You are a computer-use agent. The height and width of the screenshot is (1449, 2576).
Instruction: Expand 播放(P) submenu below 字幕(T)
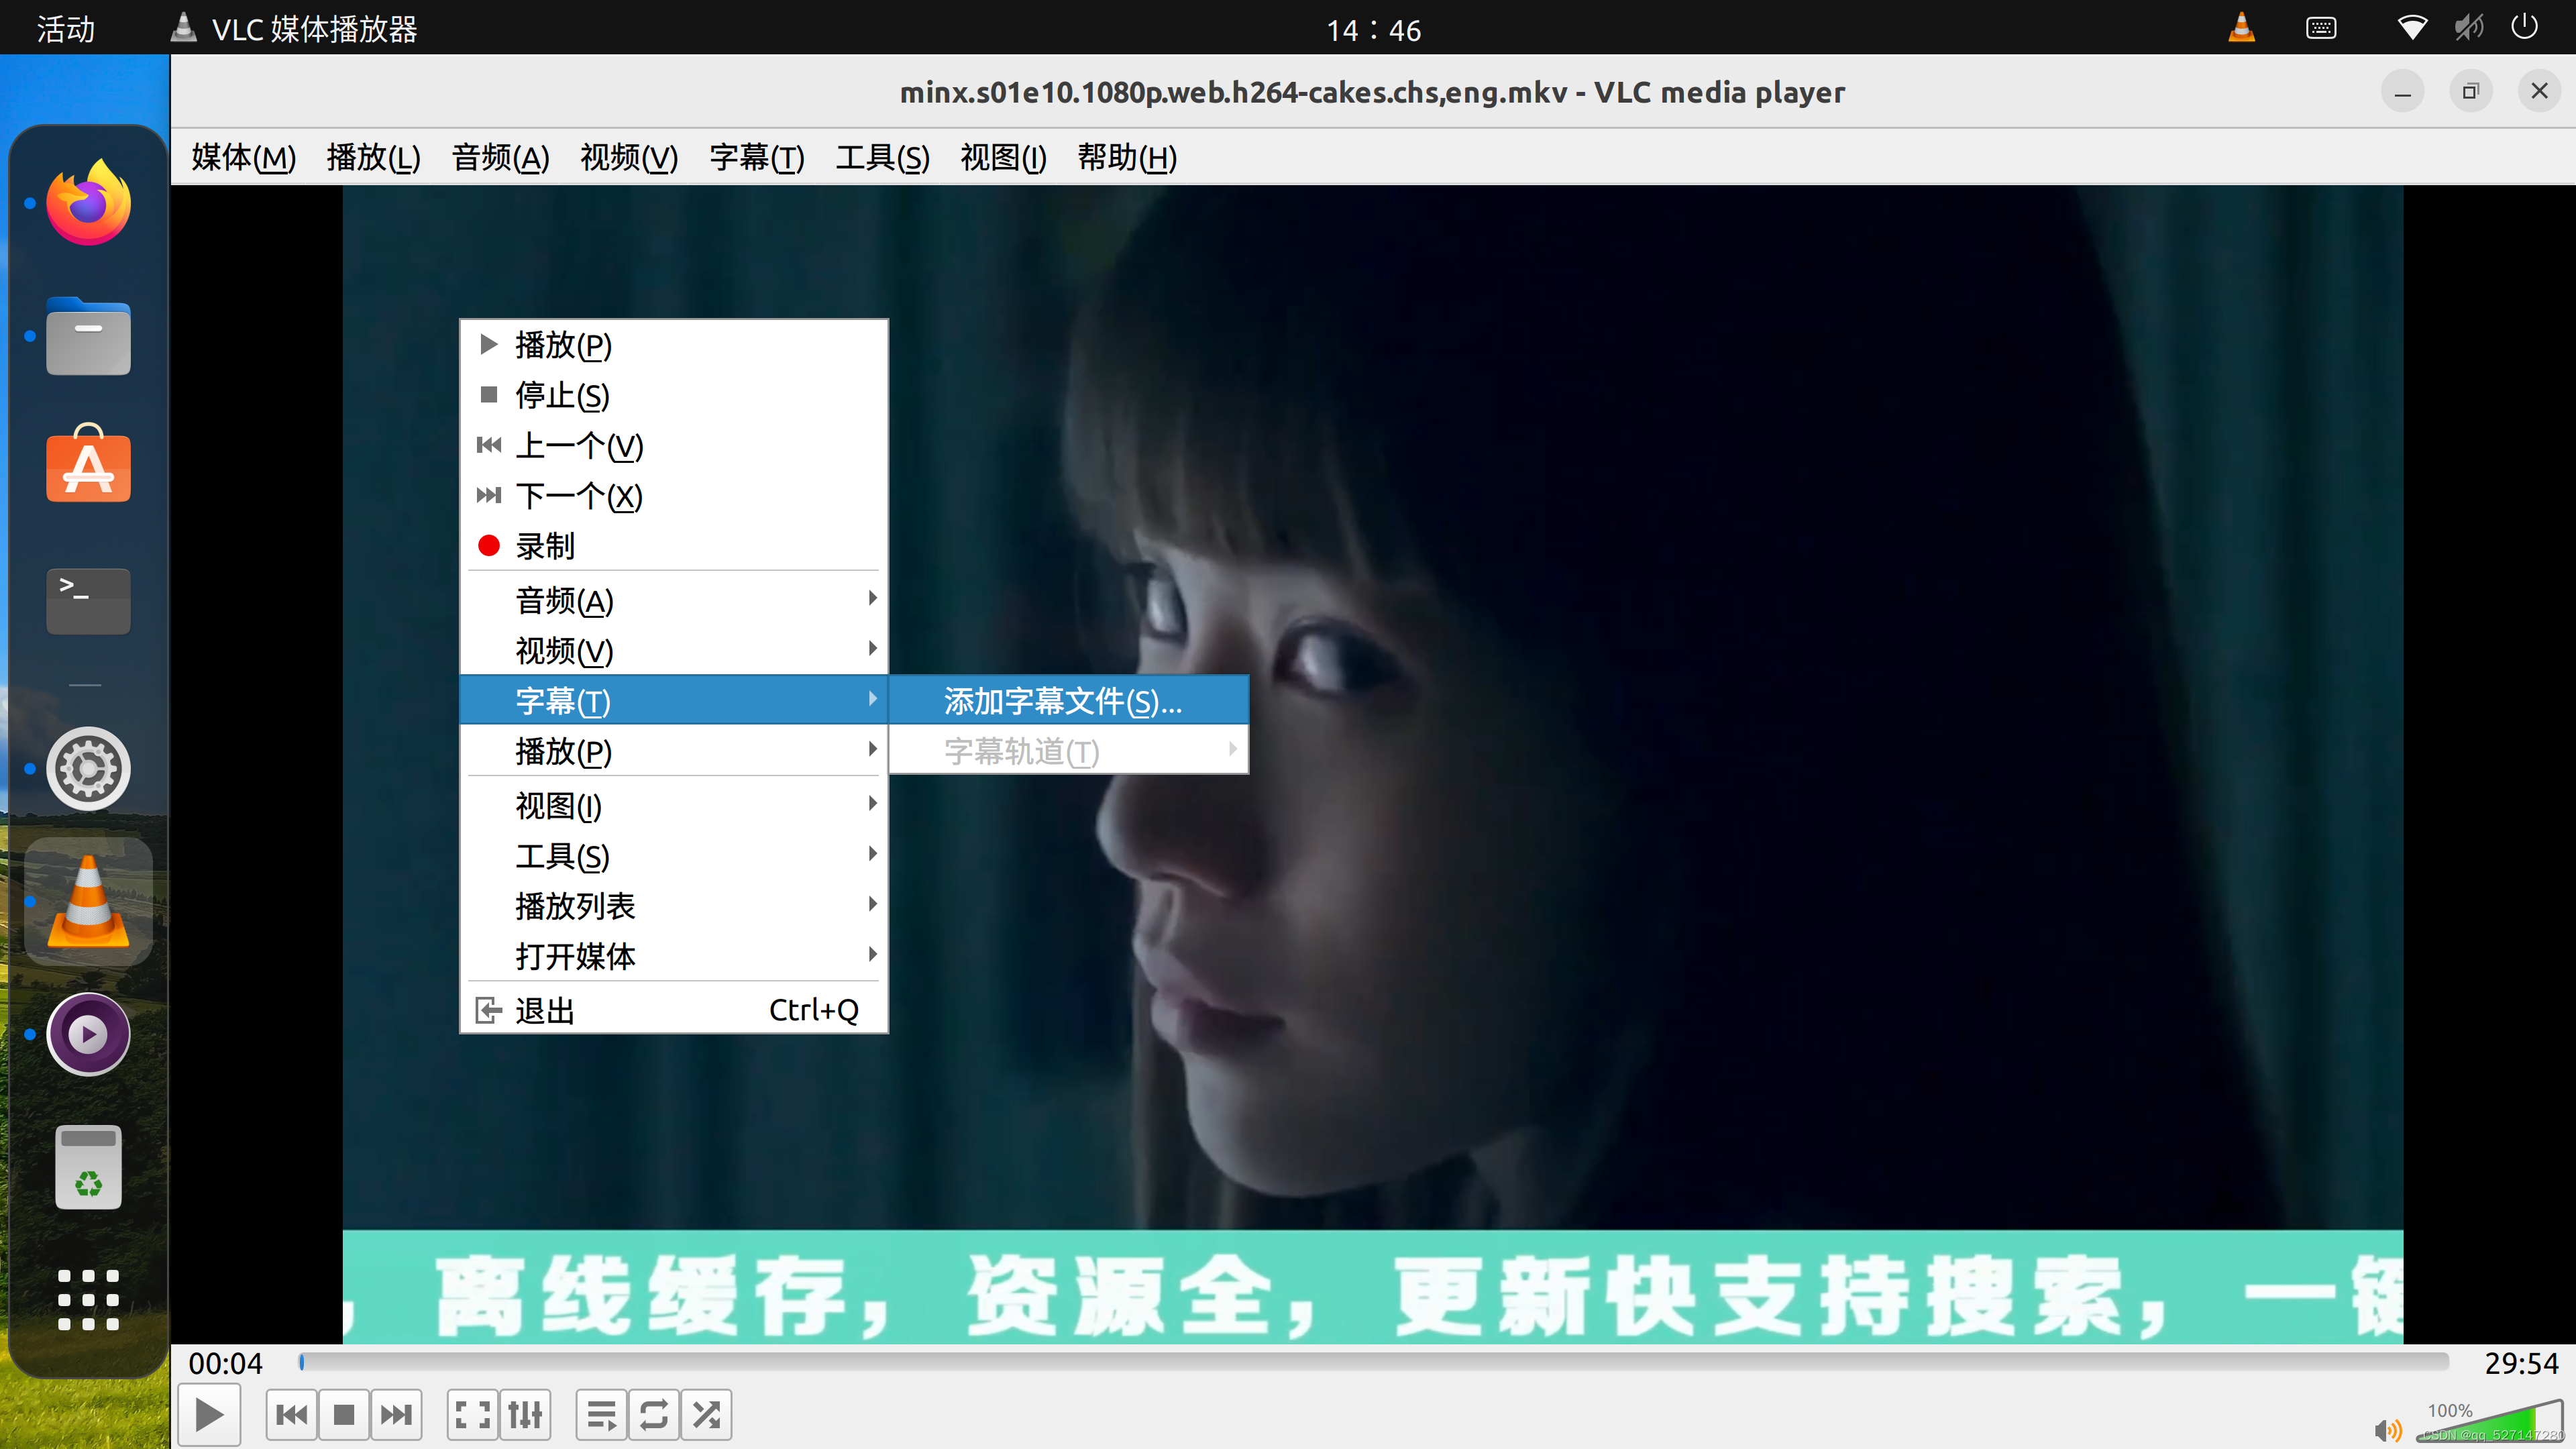pyautogui.click(x=674, y=750)
